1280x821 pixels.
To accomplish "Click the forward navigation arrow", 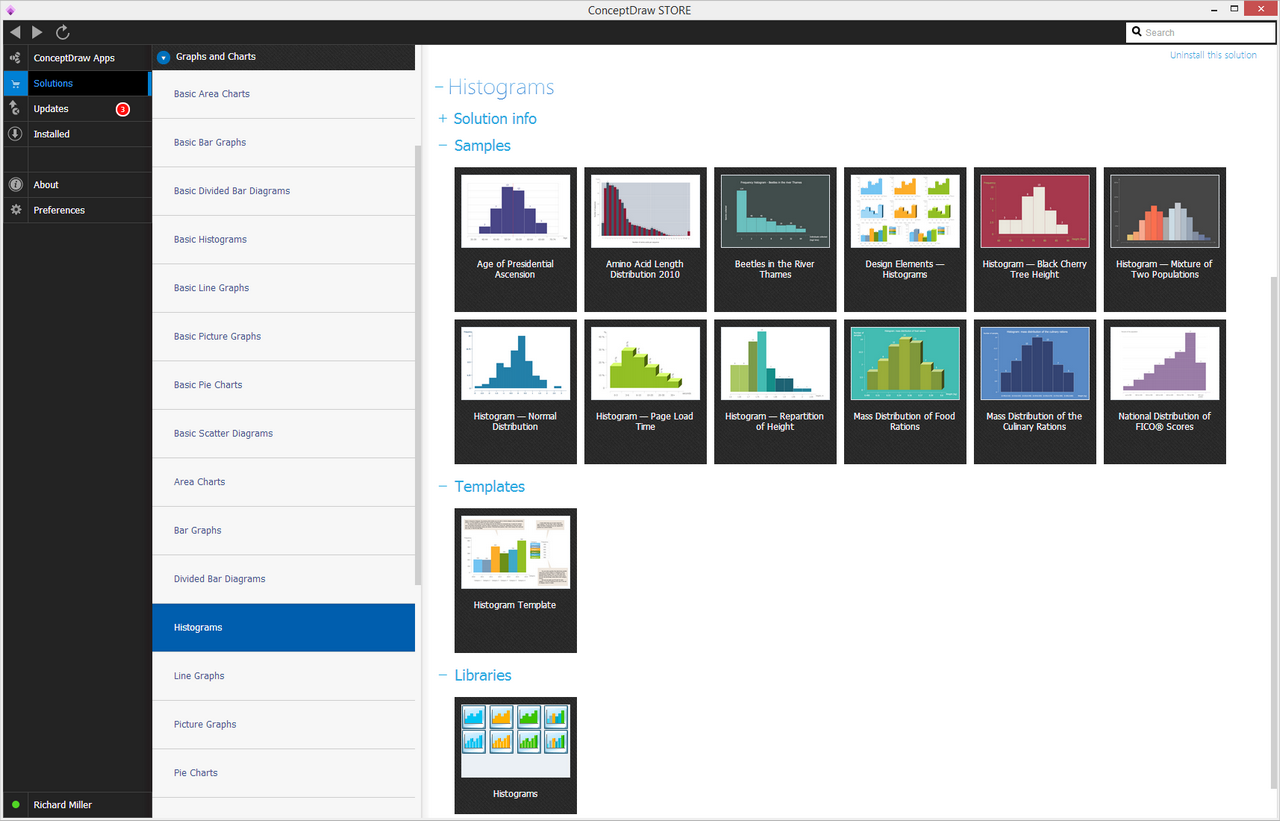I will 38,32.
